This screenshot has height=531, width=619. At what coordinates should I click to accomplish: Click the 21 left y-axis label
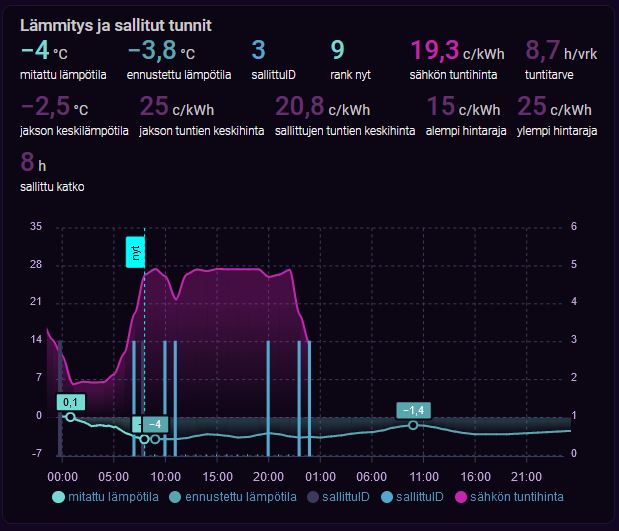pos(36,302)
